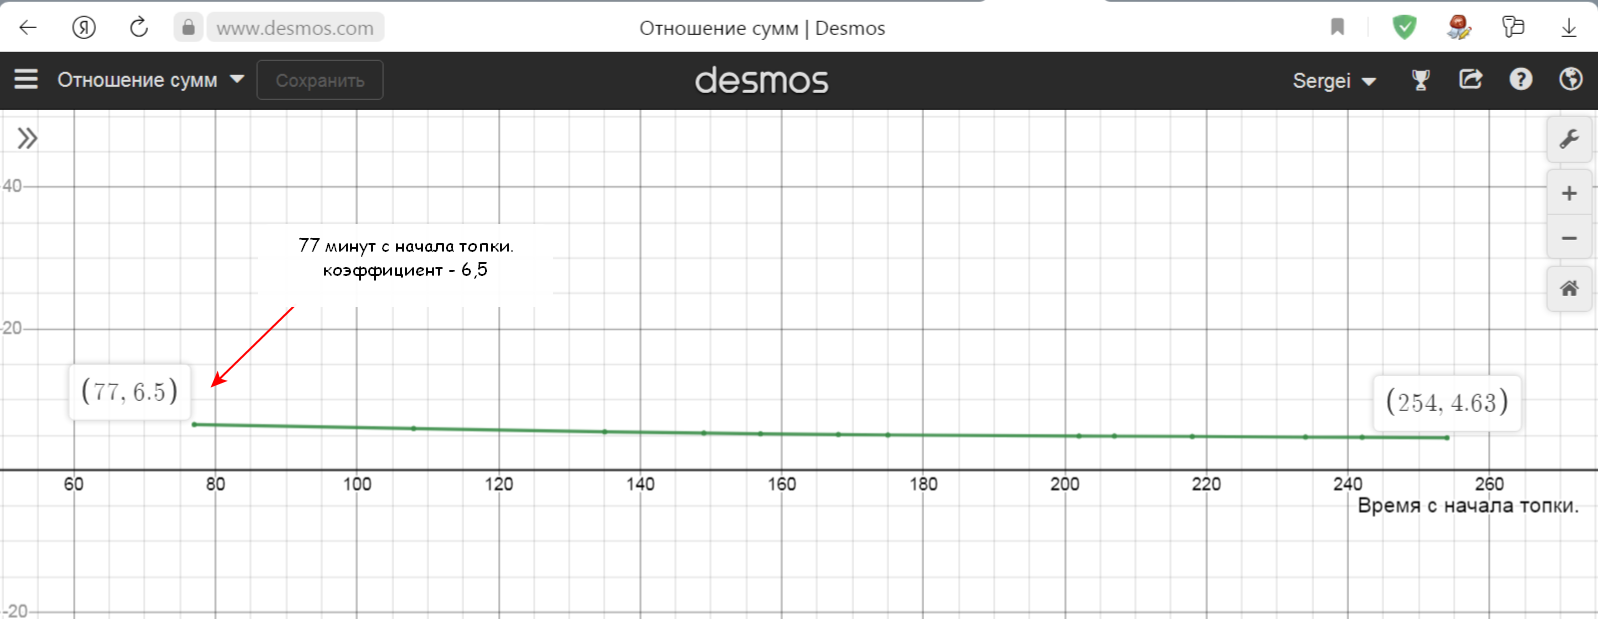
Task: Open the graph title dropdown arrow
Action: click(x=237, y=79)
